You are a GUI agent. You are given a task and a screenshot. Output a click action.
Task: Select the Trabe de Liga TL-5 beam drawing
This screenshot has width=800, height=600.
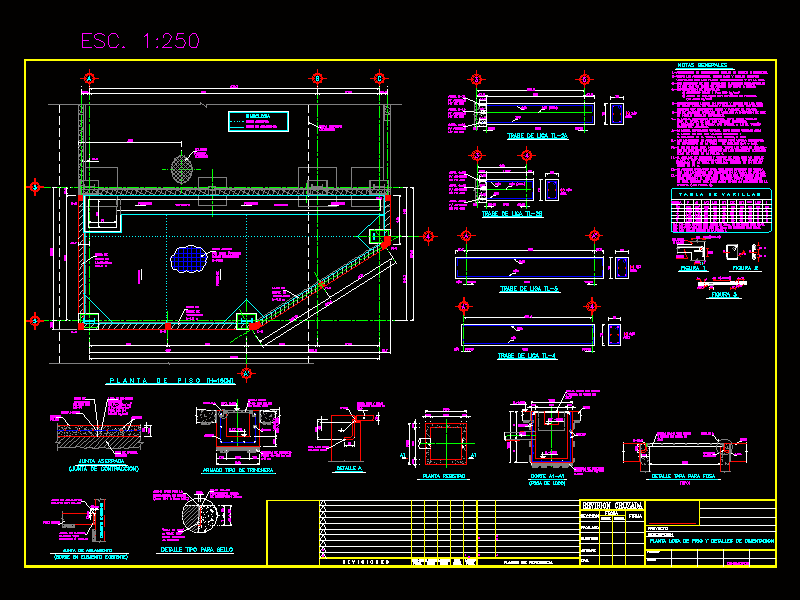click(x=530, y=267)
